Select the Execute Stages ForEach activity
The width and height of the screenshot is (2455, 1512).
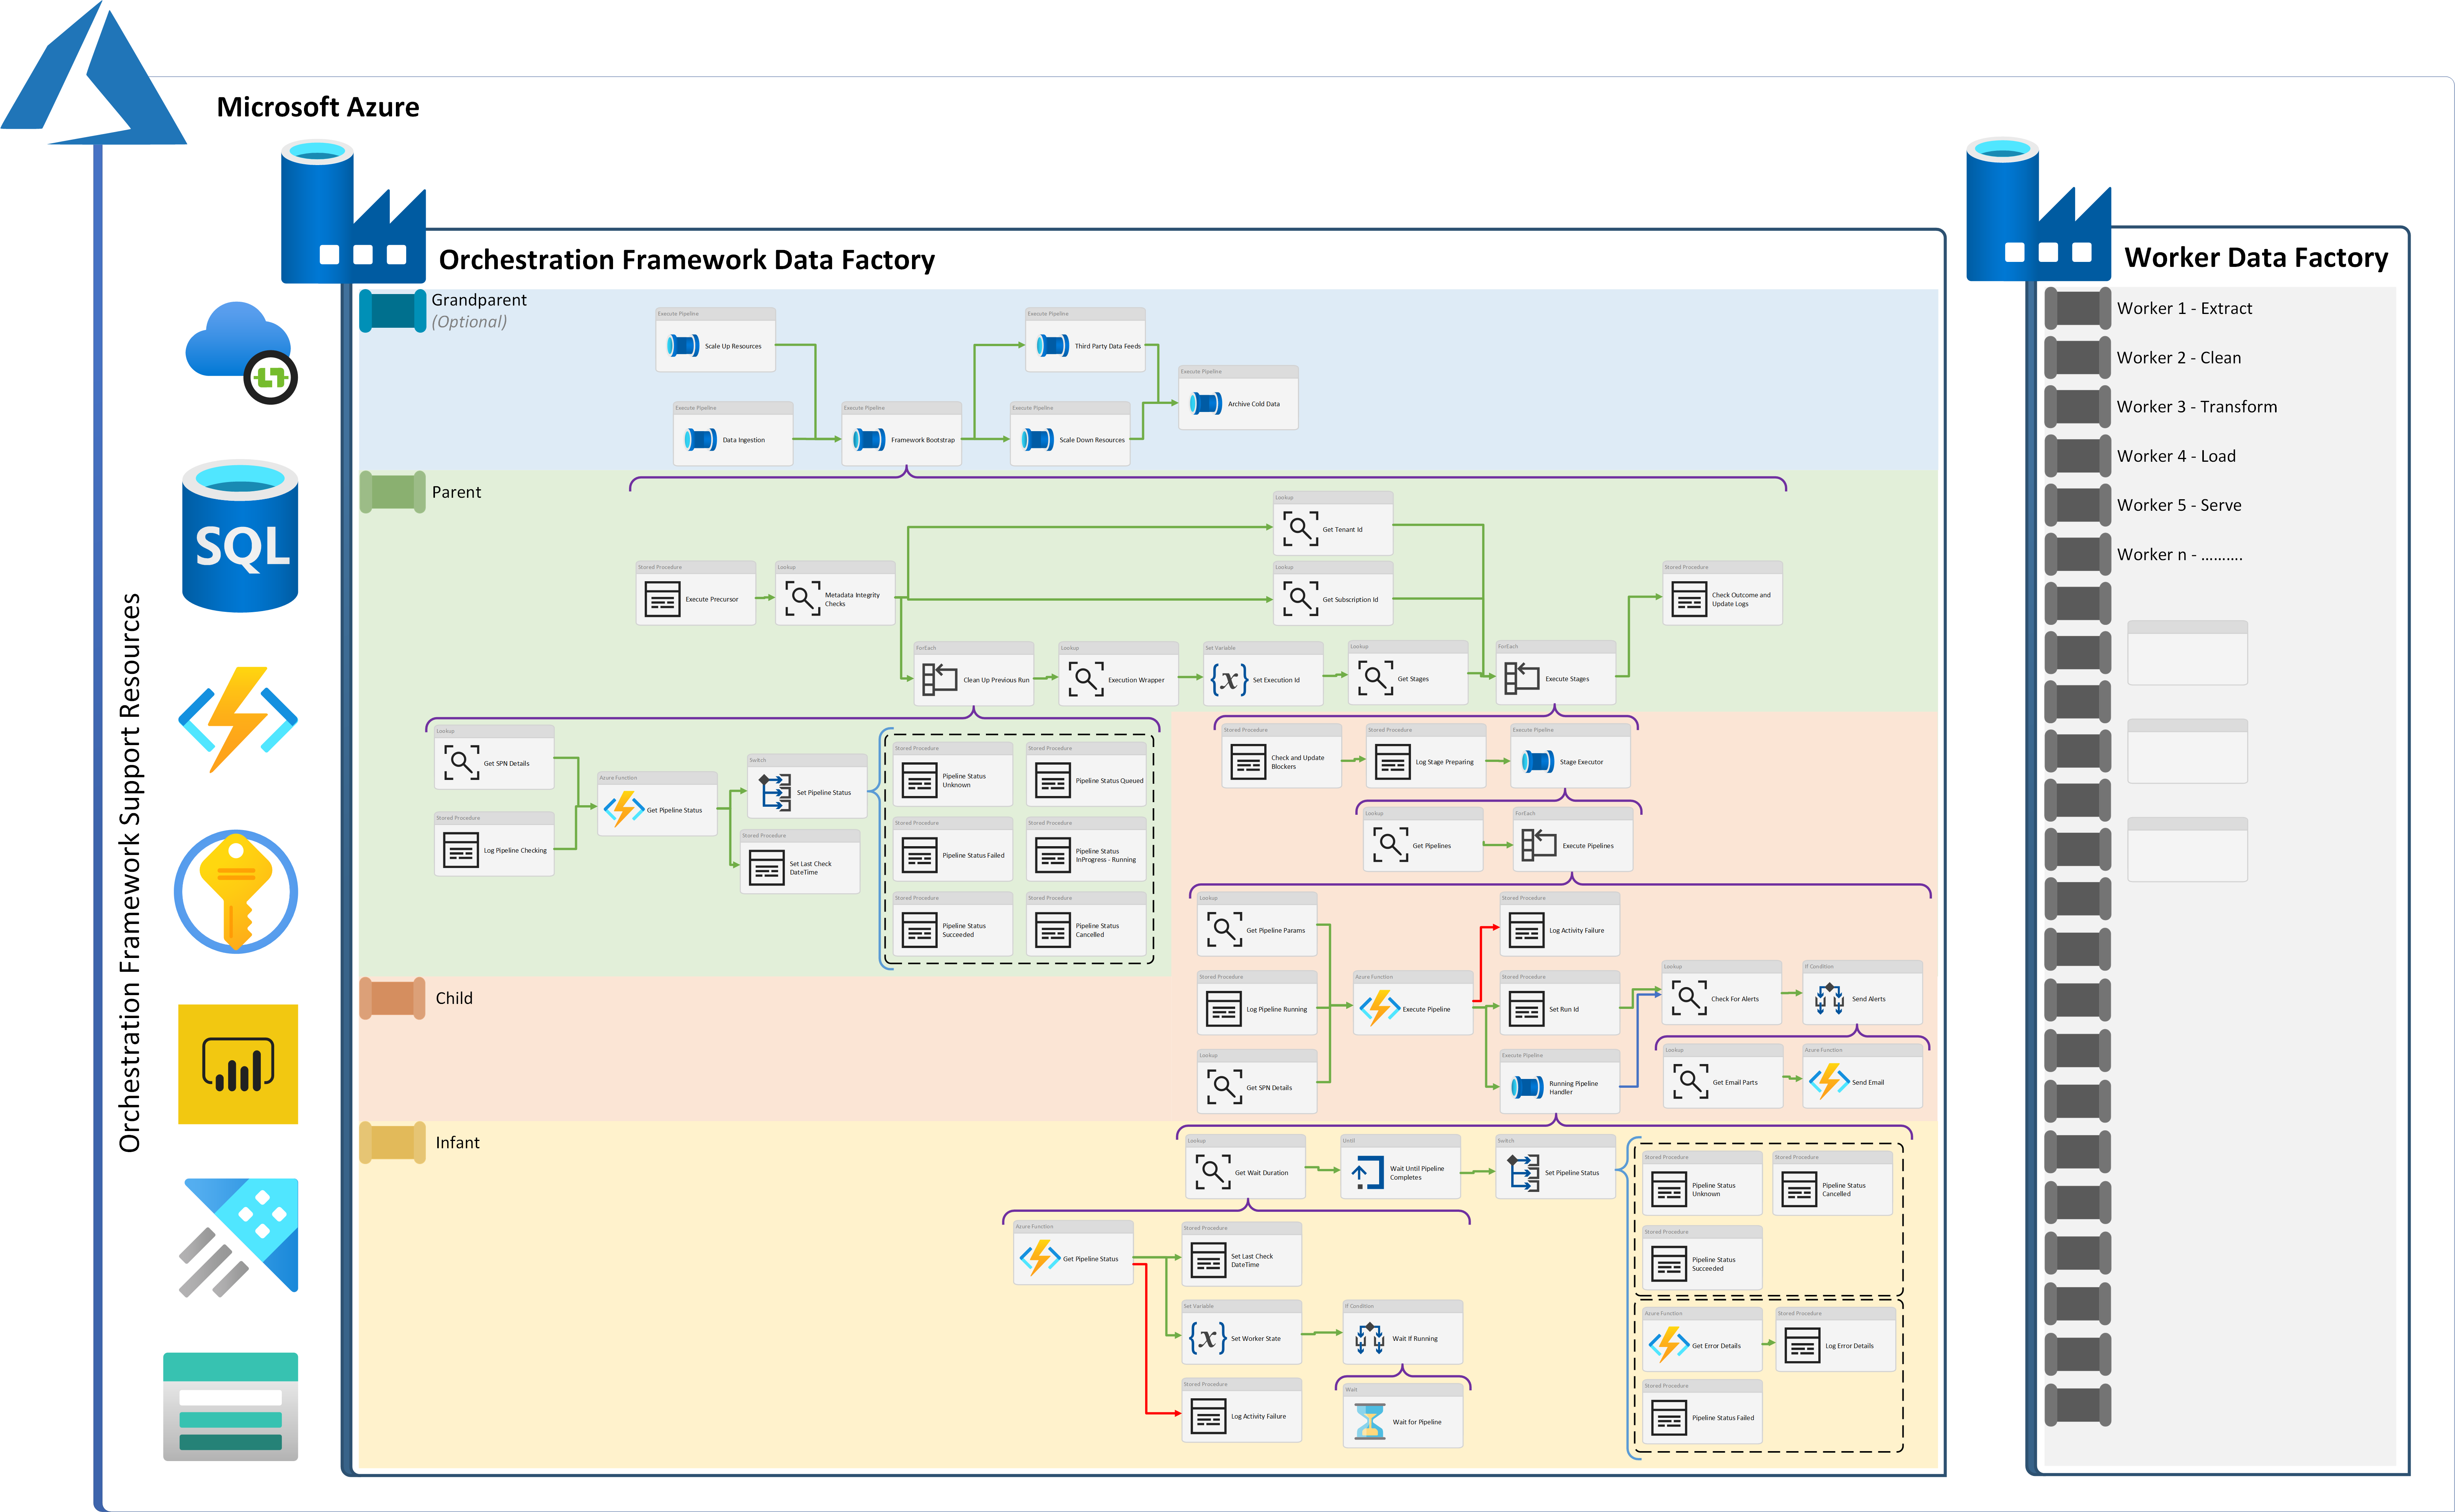[x=1556, y=673]
